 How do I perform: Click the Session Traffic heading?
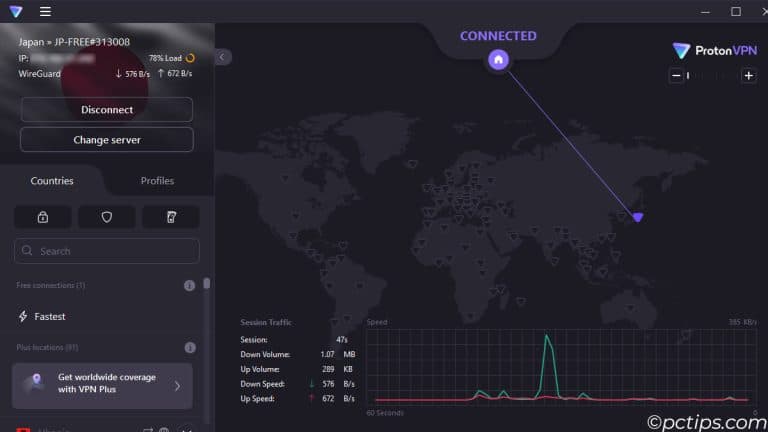coord(266,322)
